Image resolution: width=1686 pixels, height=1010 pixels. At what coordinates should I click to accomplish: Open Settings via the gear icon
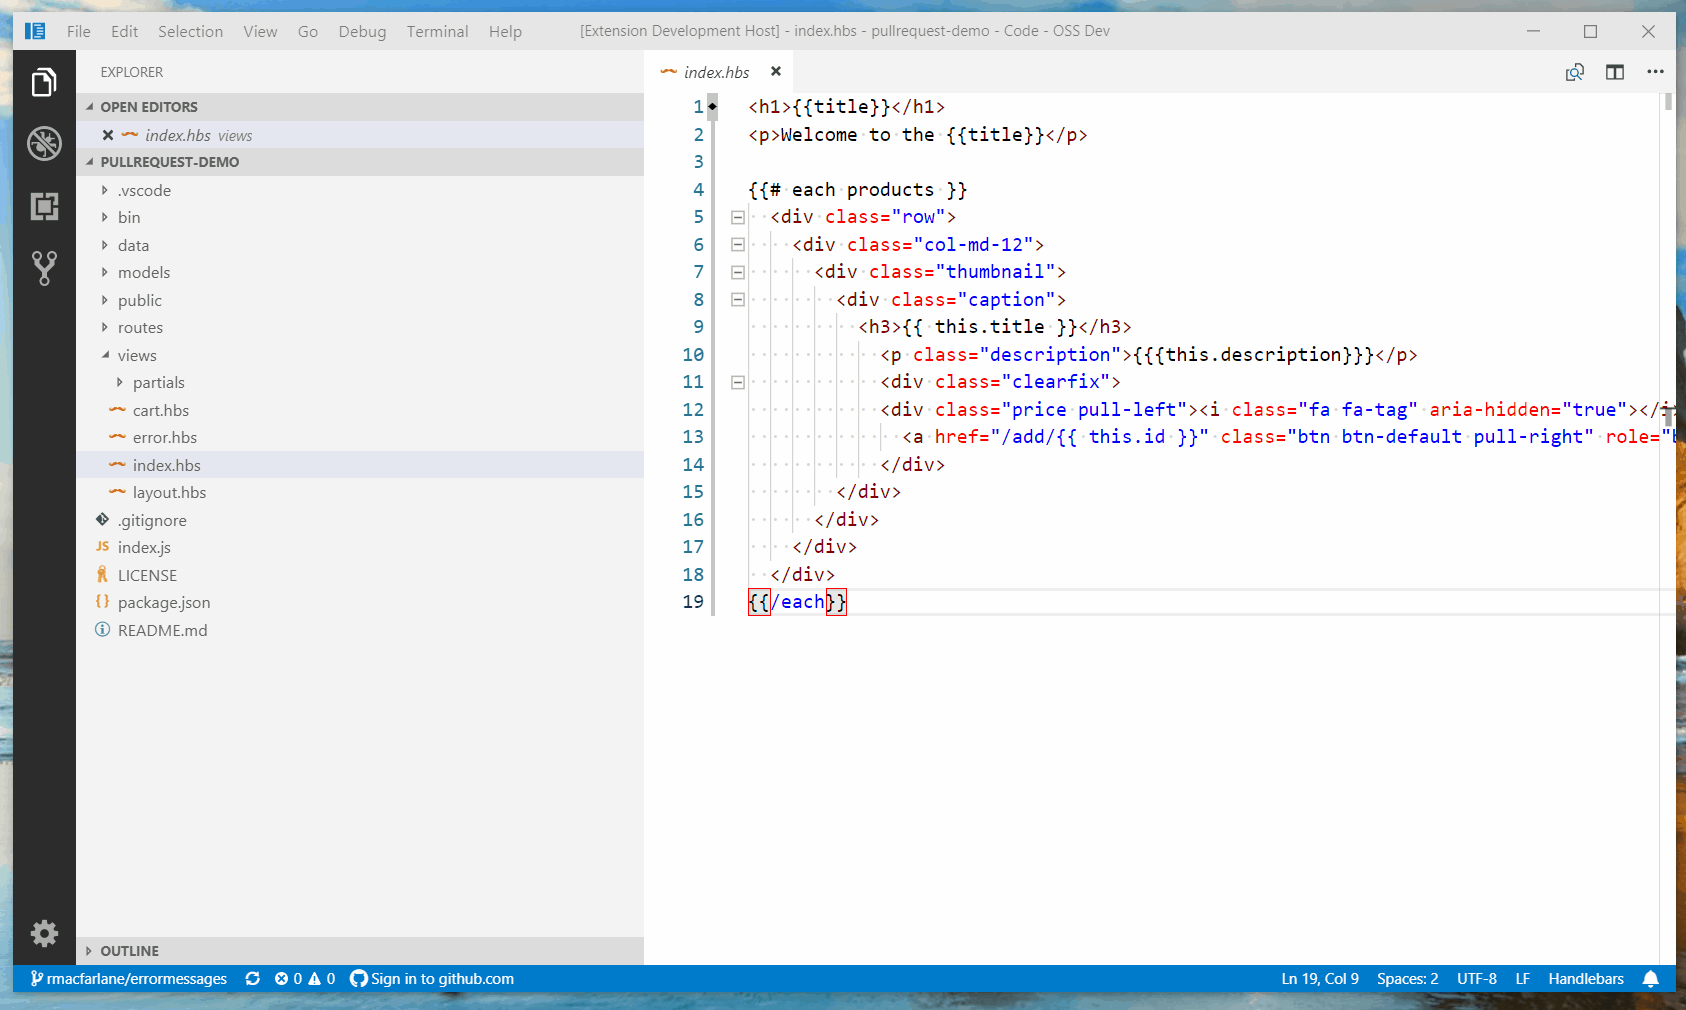(x=44, y=933)
